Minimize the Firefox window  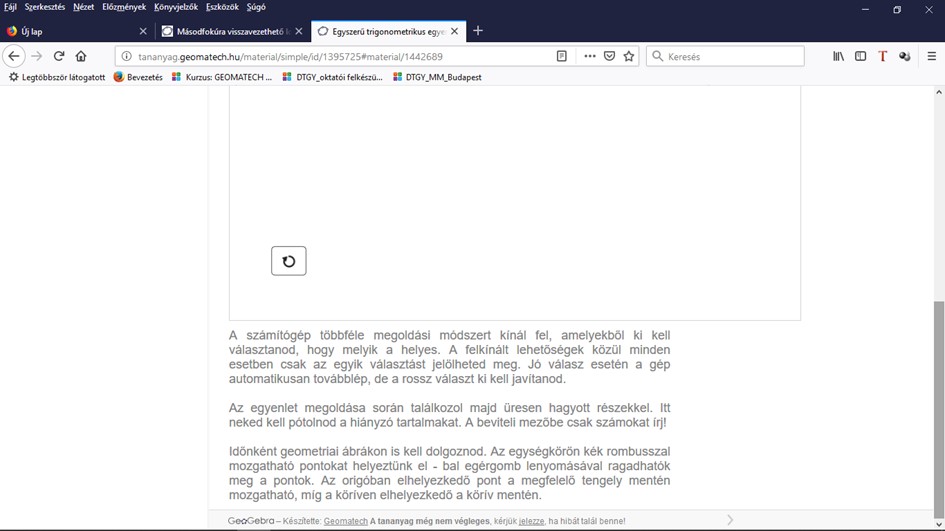click(865, 10)
